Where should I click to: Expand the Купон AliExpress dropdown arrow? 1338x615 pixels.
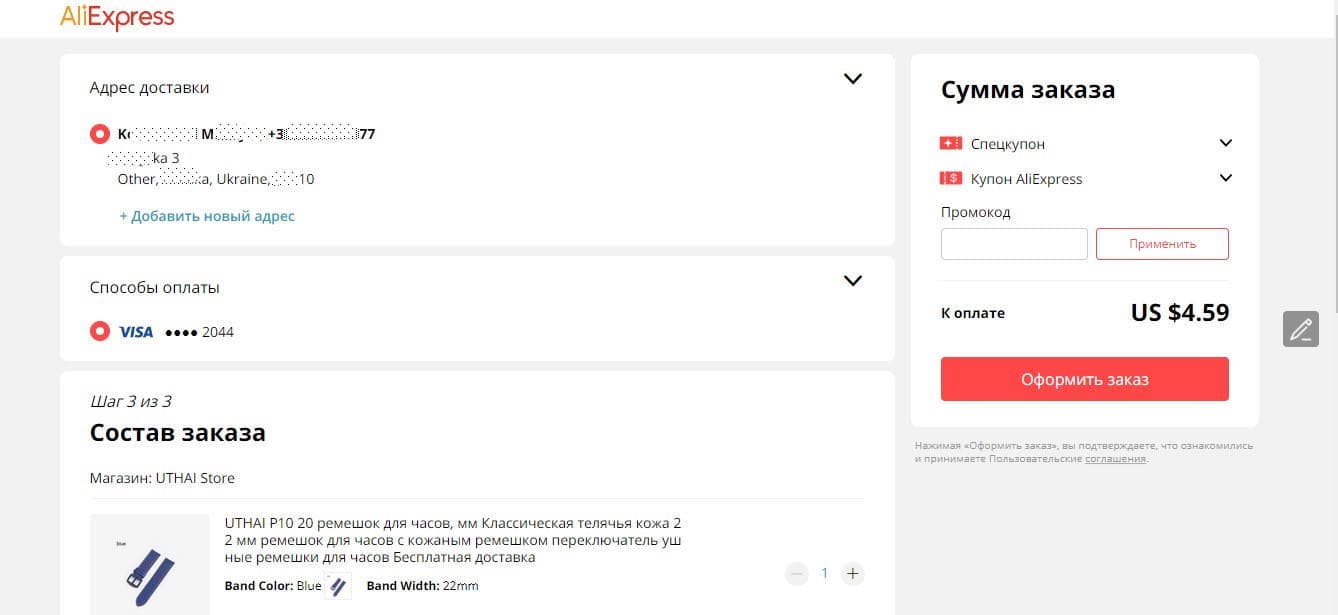pos(1226,178)
